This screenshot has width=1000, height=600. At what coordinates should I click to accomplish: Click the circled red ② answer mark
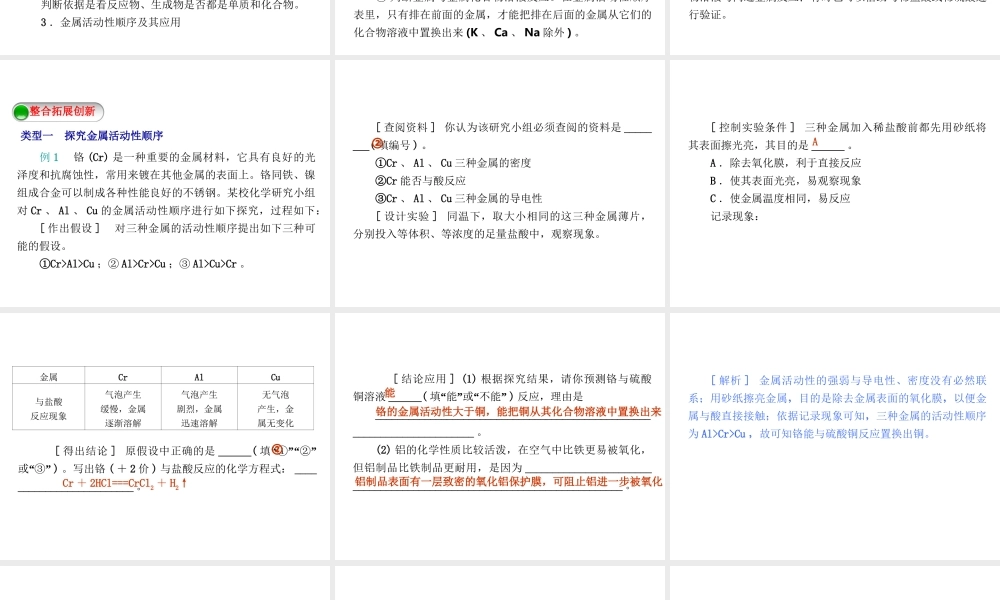(377, 144)
